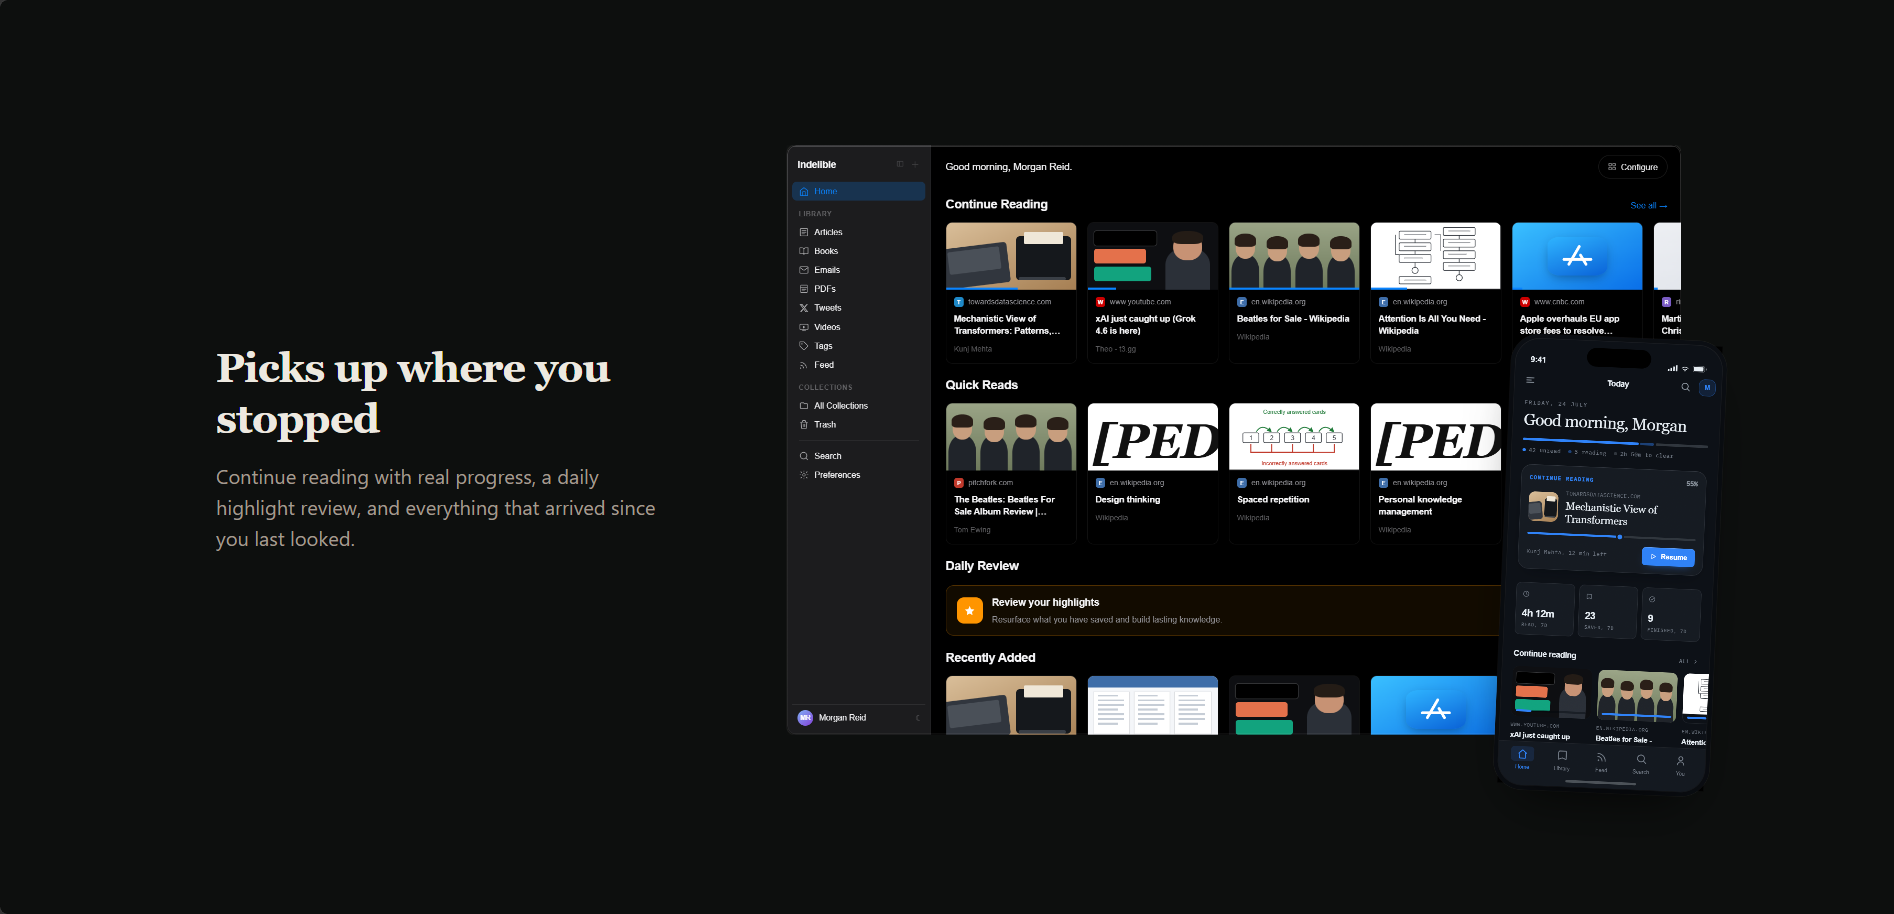Expand the Morgan Reid account menu chevron
Image resolution: width=1894 pixels, height=914 pixels.
click(918, 718)
